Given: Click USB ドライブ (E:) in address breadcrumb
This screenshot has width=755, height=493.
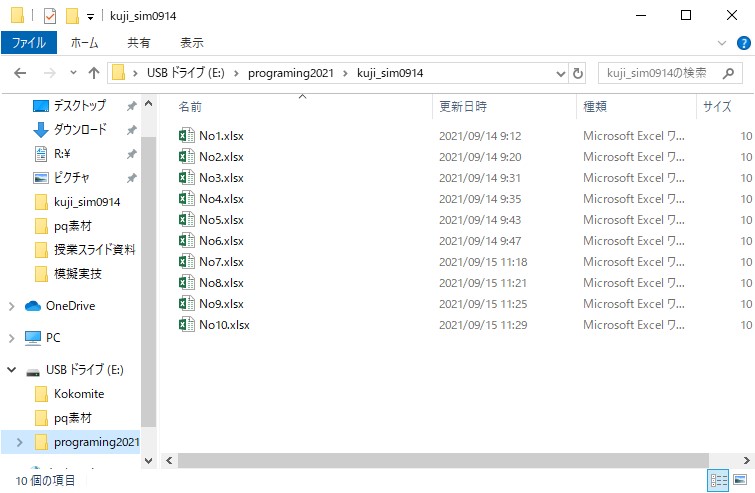Looking at the screenshot, I should (186, 73).
